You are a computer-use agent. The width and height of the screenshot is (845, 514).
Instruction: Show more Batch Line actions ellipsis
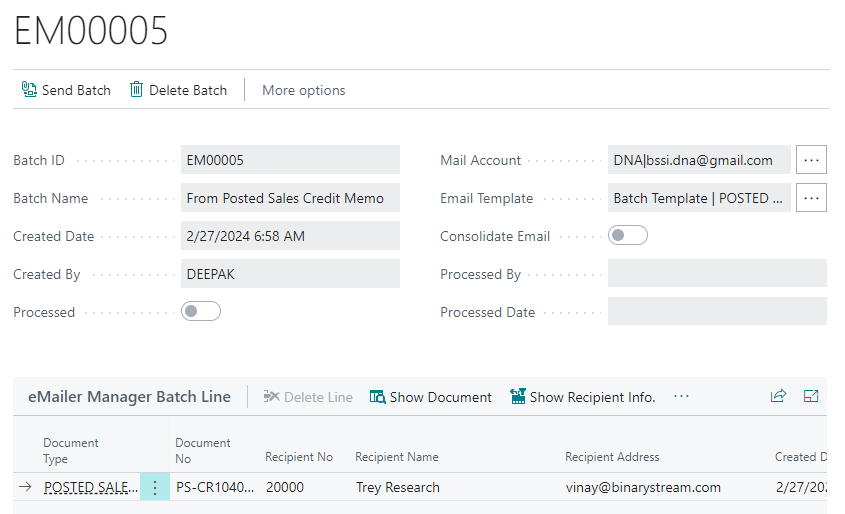click(x=681, y=397)
